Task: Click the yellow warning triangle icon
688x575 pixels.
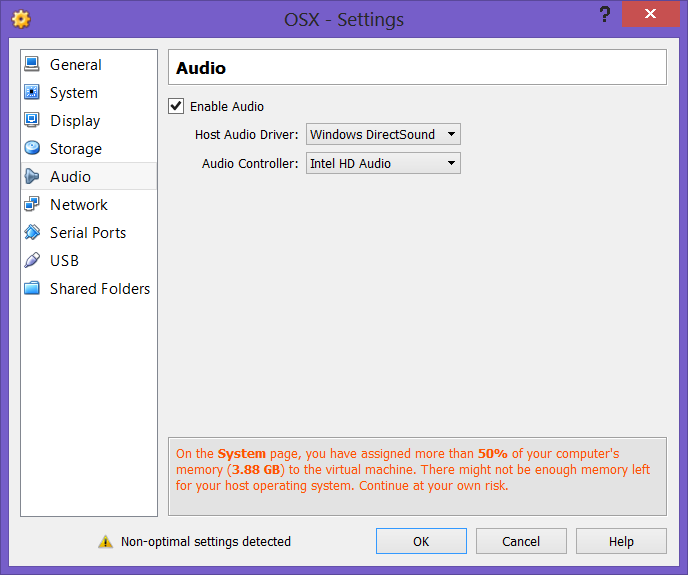Action: (x=105, y=542)
